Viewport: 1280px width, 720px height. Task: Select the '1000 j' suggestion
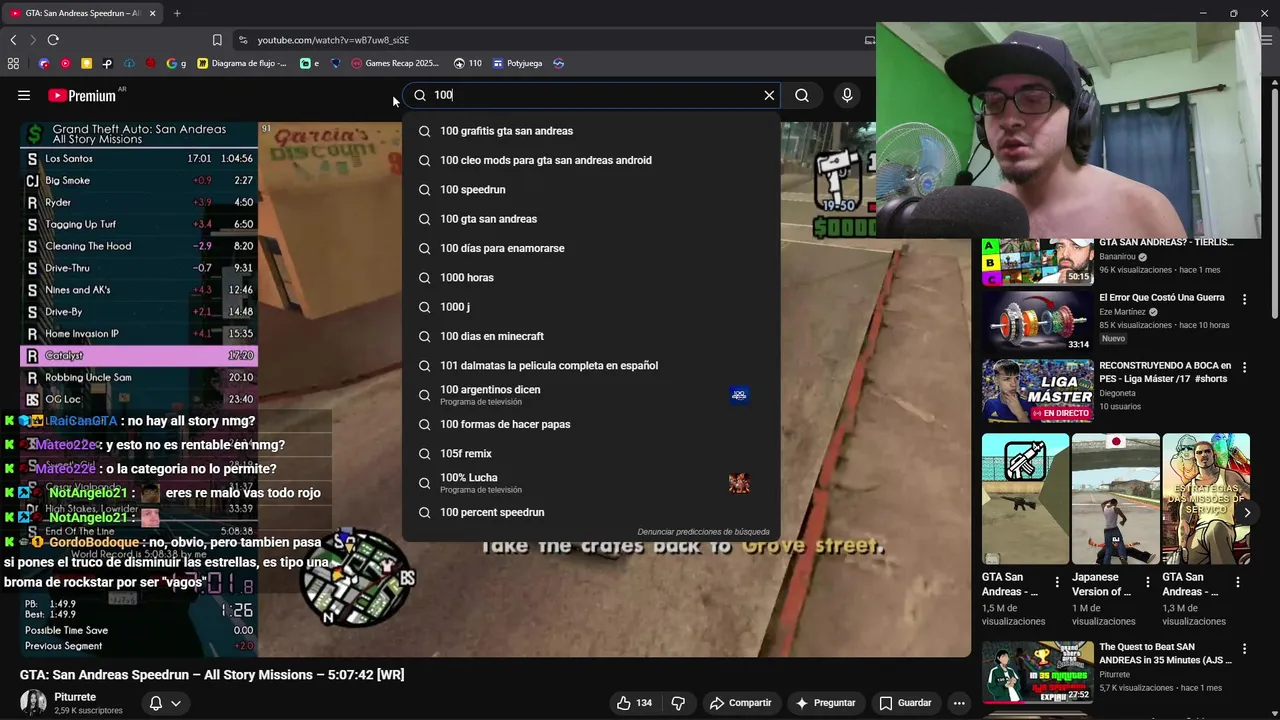click(591, 307)
